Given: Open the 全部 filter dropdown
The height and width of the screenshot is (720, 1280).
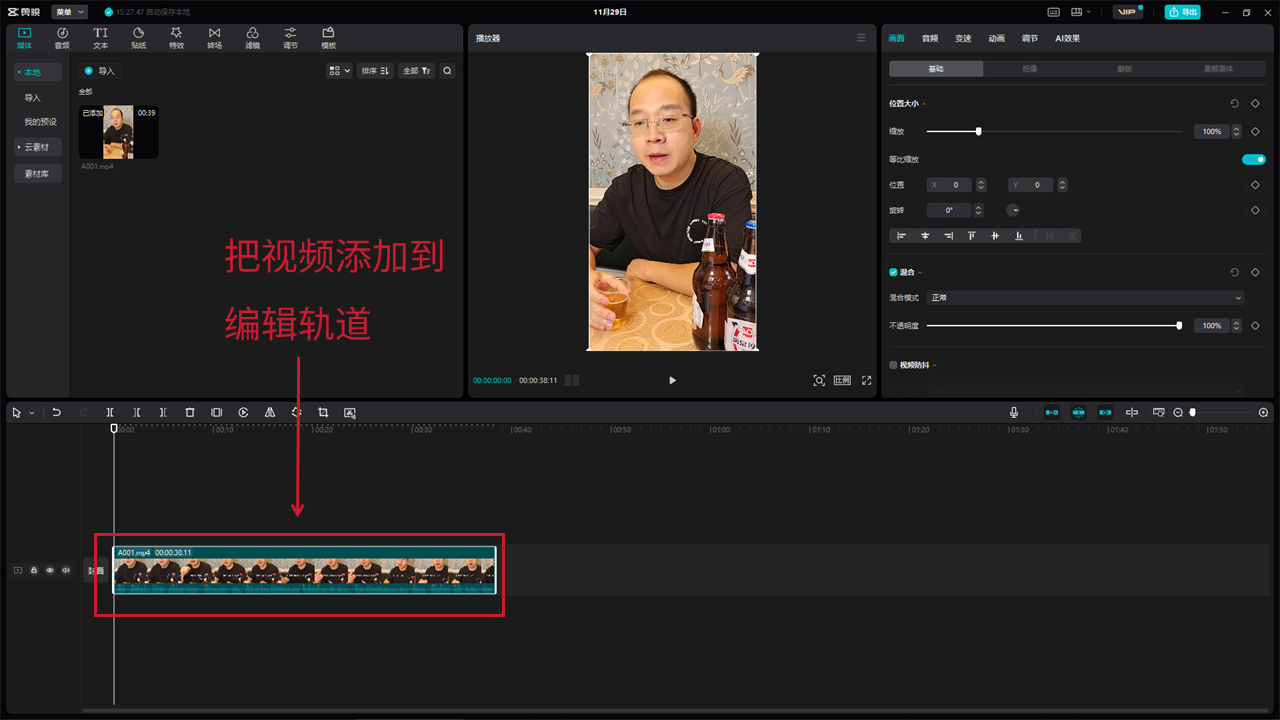Looking at the screenshot, I should click(x=416, y=71).
